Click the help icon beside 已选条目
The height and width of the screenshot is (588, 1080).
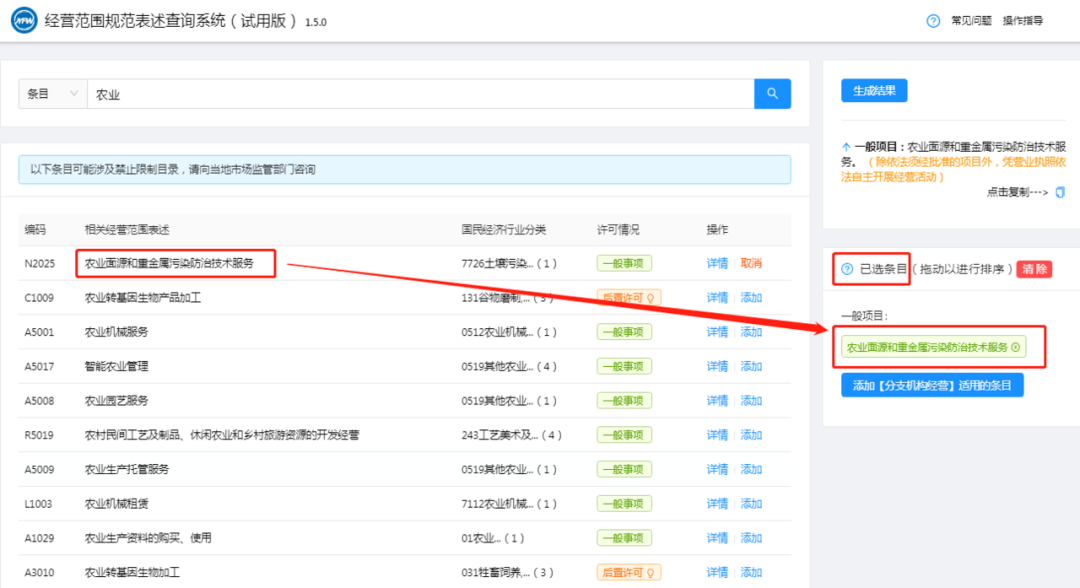[847, 269]
